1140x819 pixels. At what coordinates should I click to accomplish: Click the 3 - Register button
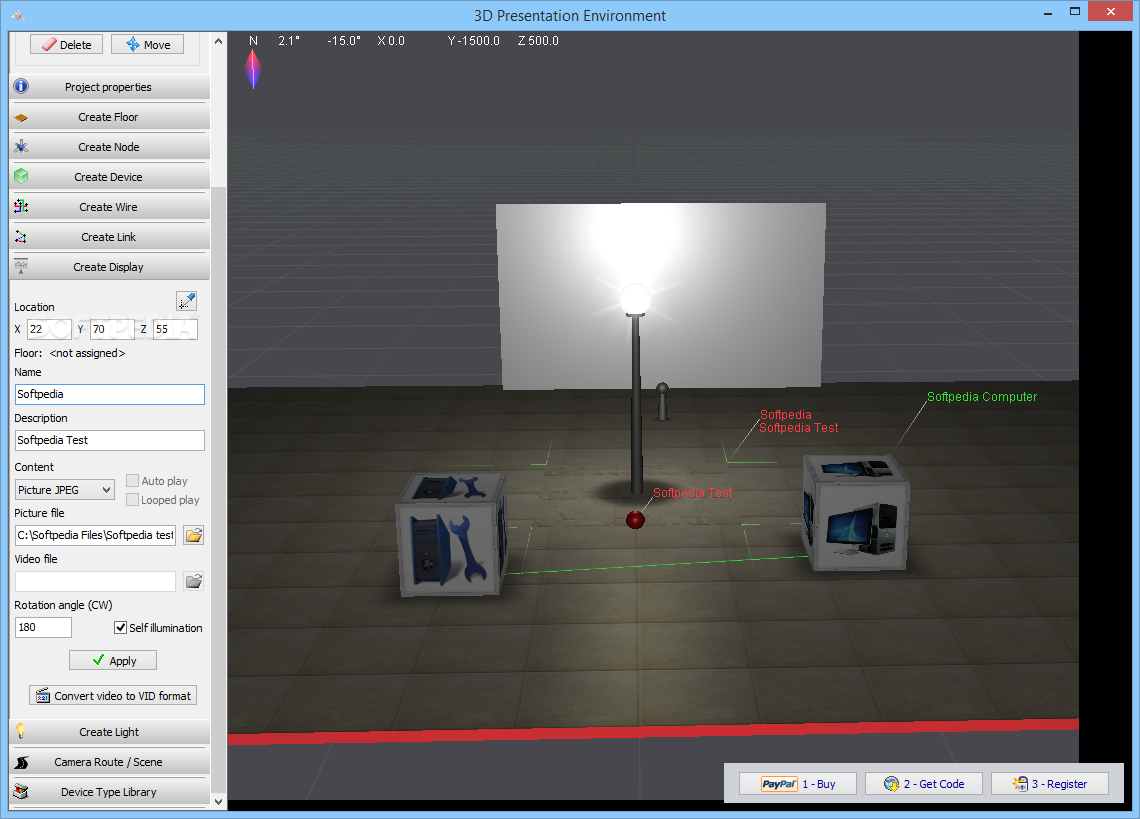tap(1050, 783)
